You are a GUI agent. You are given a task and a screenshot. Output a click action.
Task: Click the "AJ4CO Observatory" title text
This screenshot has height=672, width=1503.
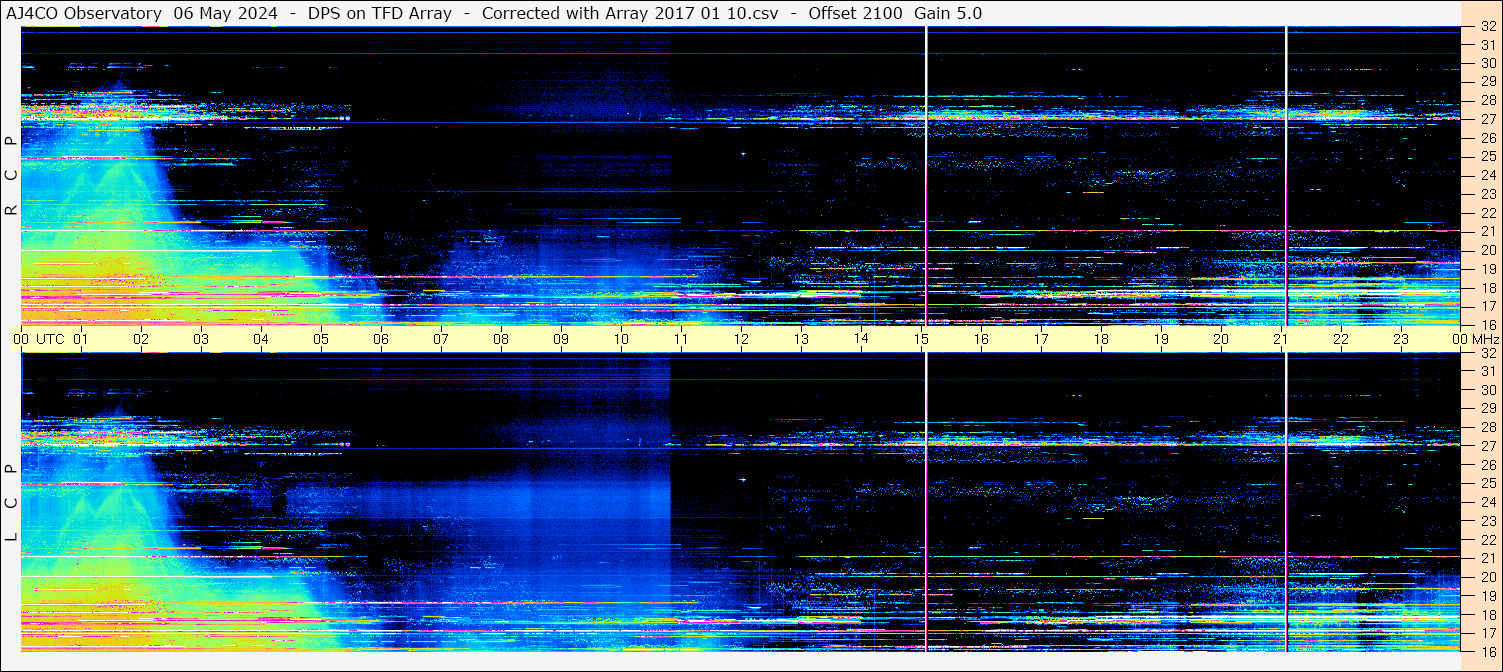pos(84,13)
